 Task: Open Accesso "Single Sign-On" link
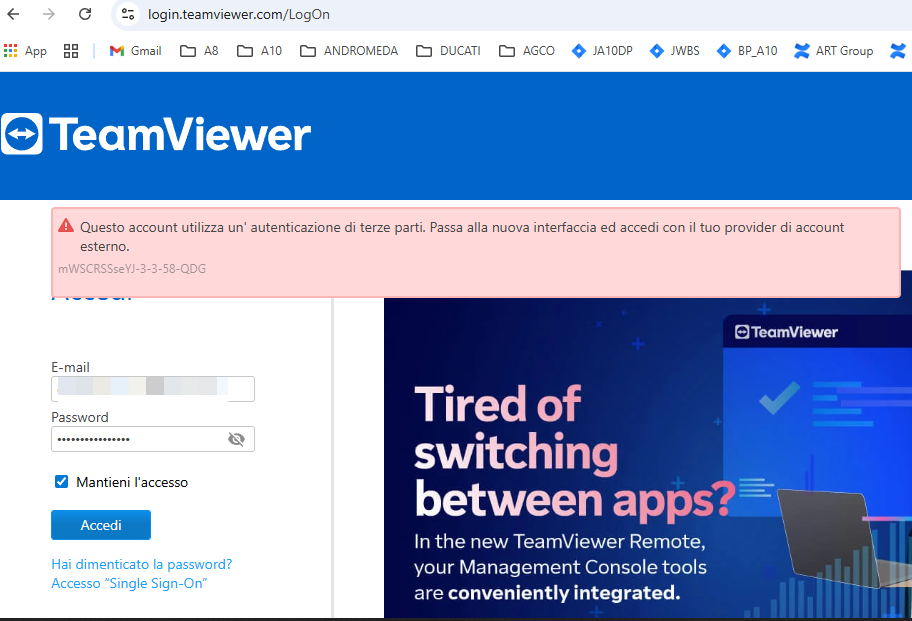click(129, 583)
